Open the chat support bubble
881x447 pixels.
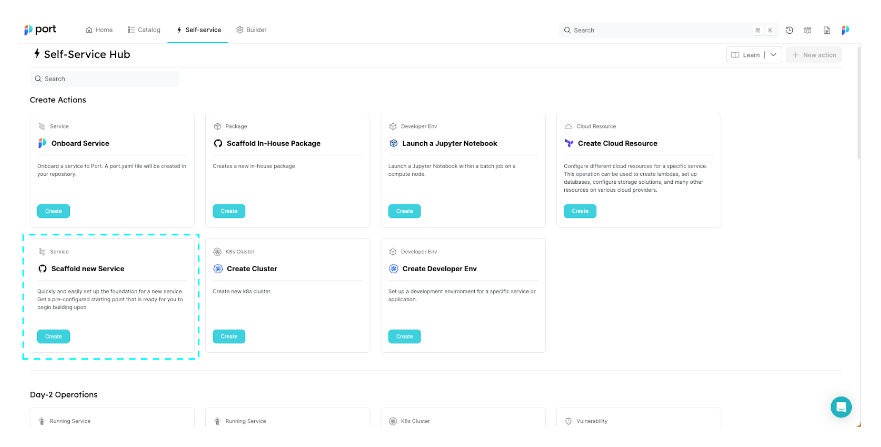[x=841, y=406]
